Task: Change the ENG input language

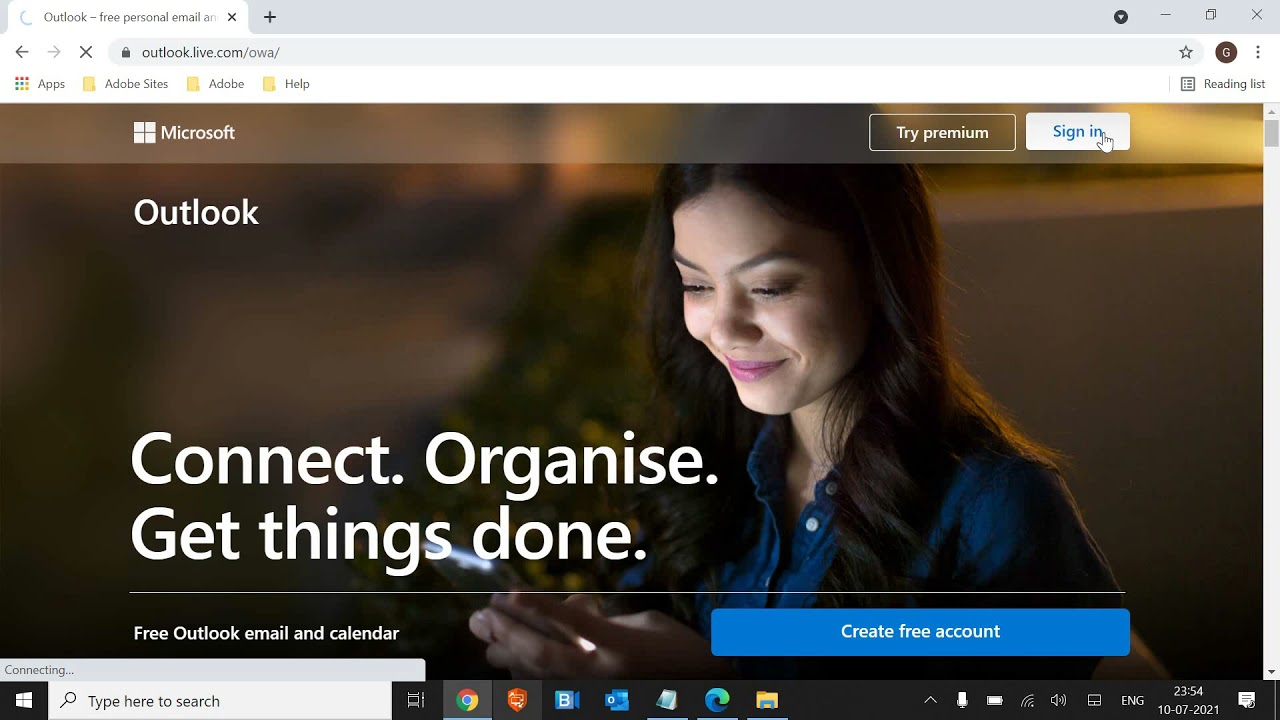Action: tap(1132, 701)
